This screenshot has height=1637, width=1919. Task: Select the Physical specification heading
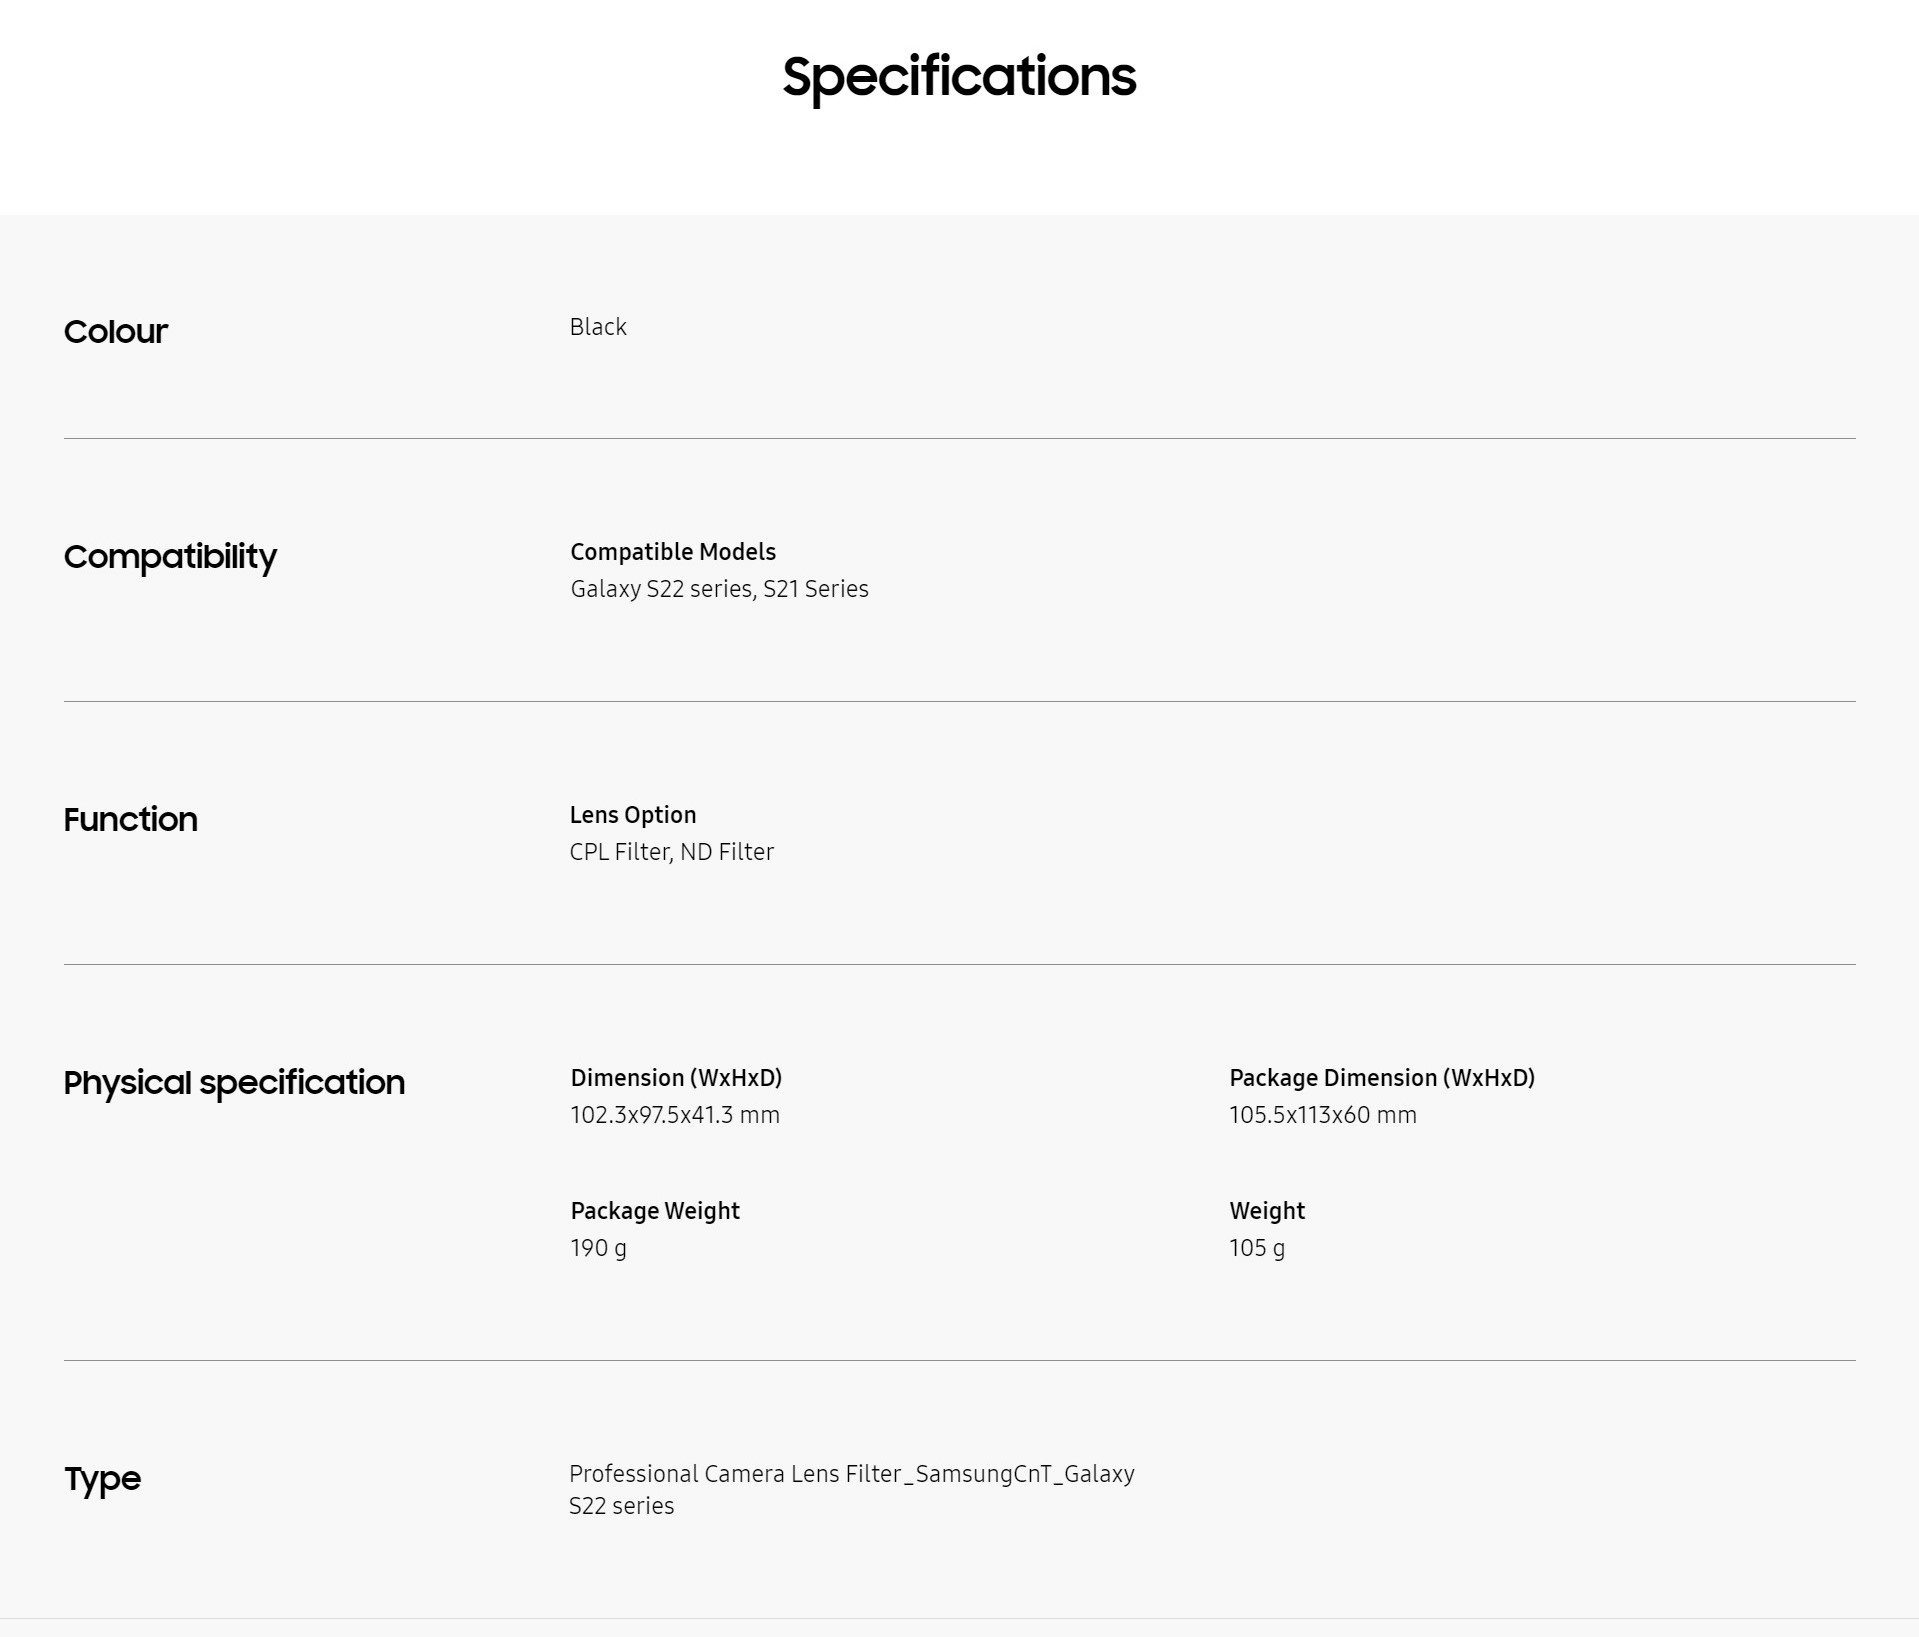pyautogui.click(x=234, y=1083)
